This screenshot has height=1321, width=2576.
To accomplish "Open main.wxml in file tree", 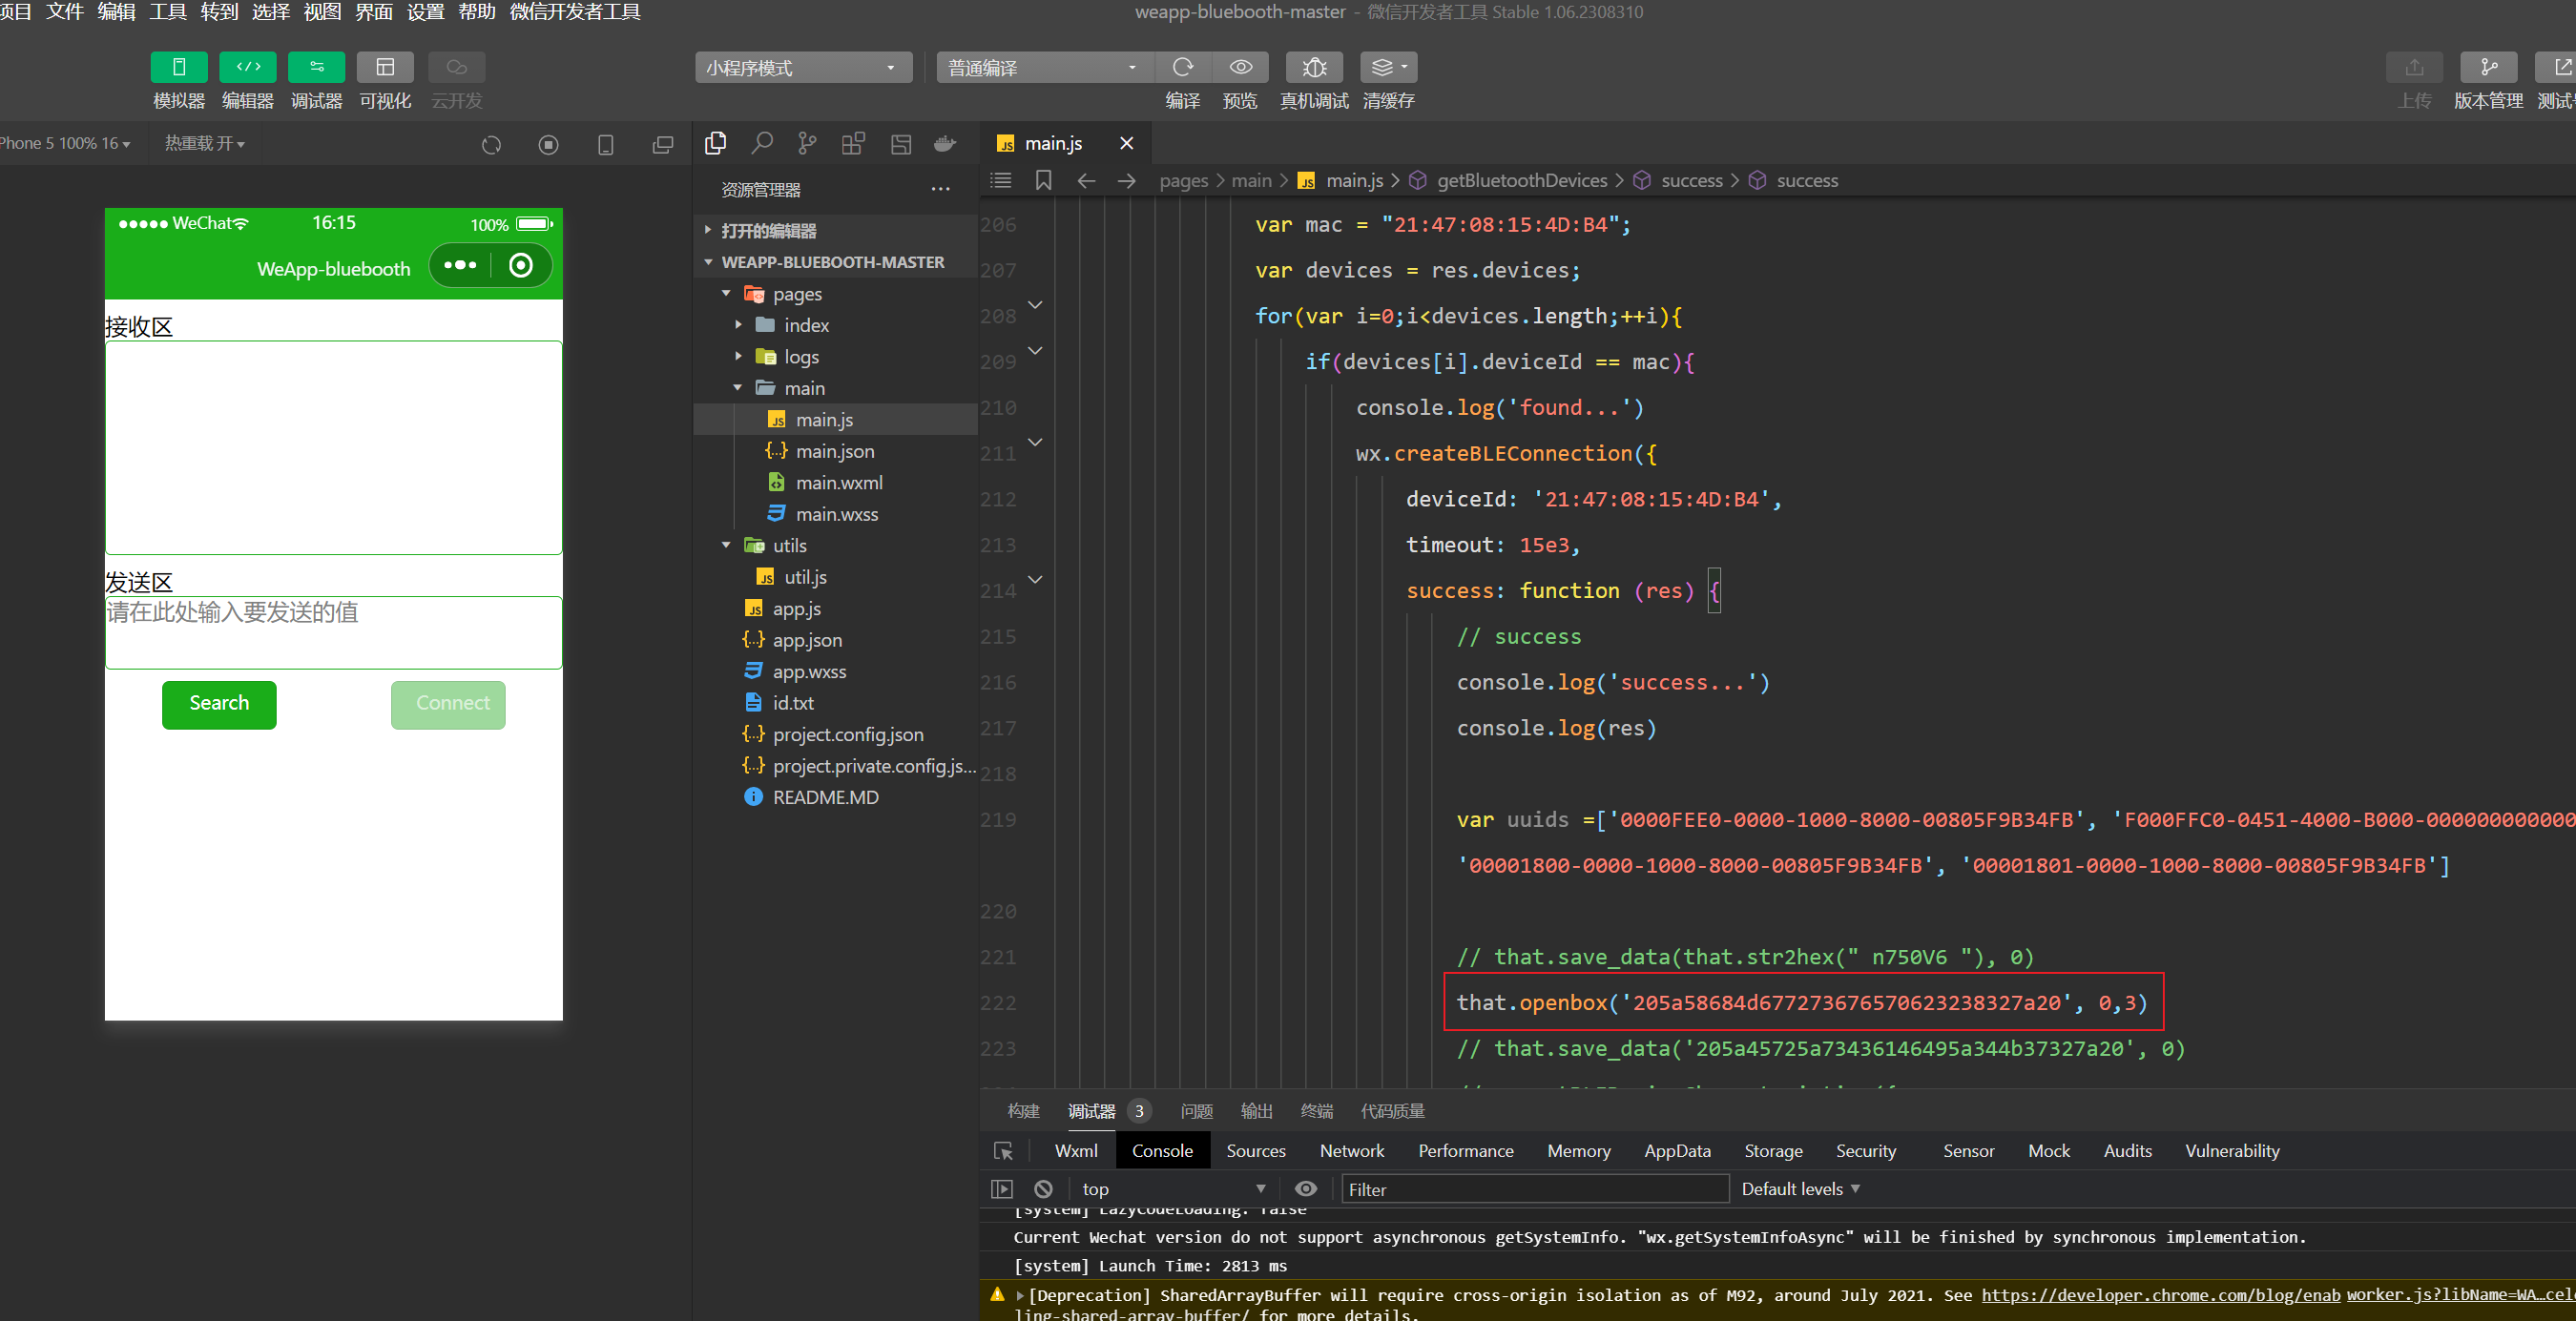I will [x=838, y=483].
